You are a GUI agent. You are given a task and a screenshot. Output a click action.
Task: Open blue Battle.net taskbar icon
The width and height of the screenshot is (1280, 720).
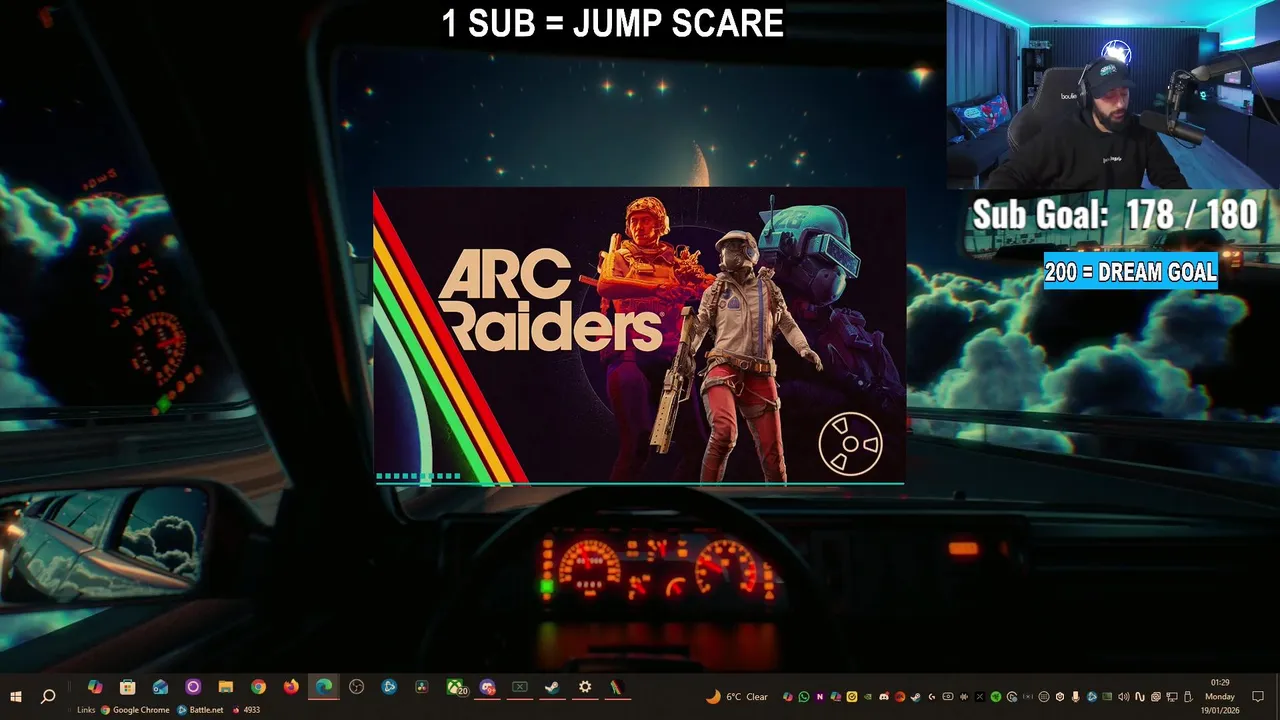[389, 687]
